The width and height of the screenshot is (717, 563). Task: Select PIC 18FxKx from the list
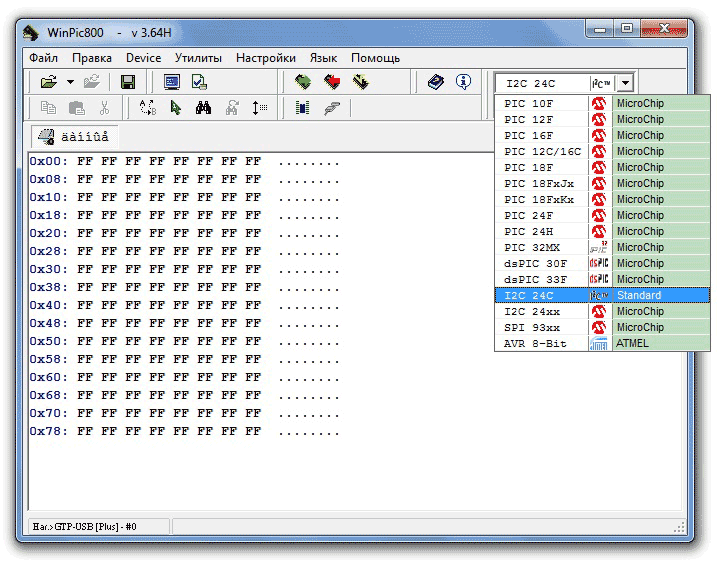tap(602, 199)
